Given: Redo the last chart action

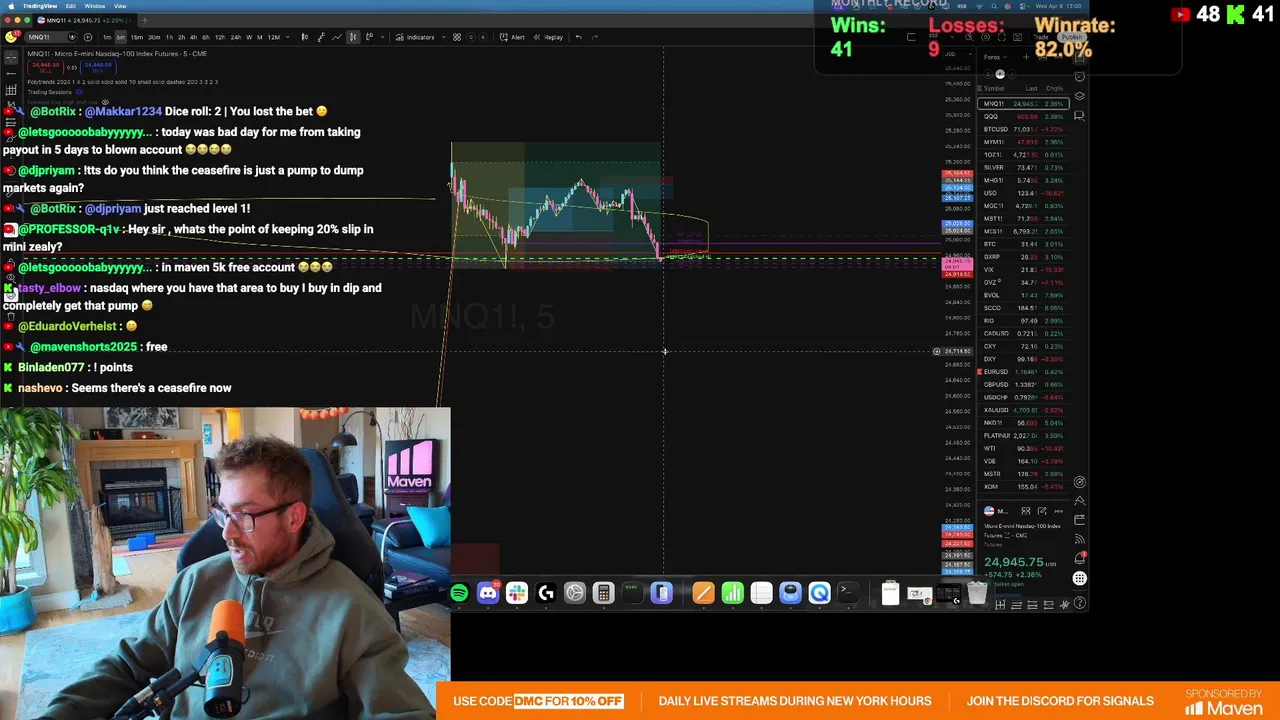Looking at the screenshot, I should 595,37.
